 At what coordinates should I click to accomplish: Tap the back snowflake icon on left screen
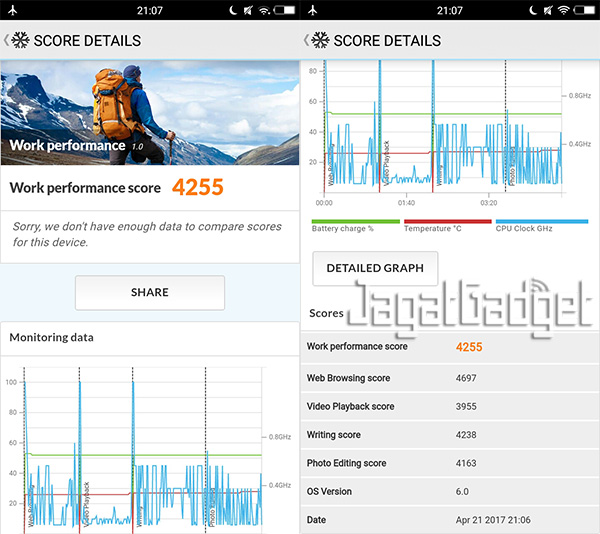click(18, 41)
